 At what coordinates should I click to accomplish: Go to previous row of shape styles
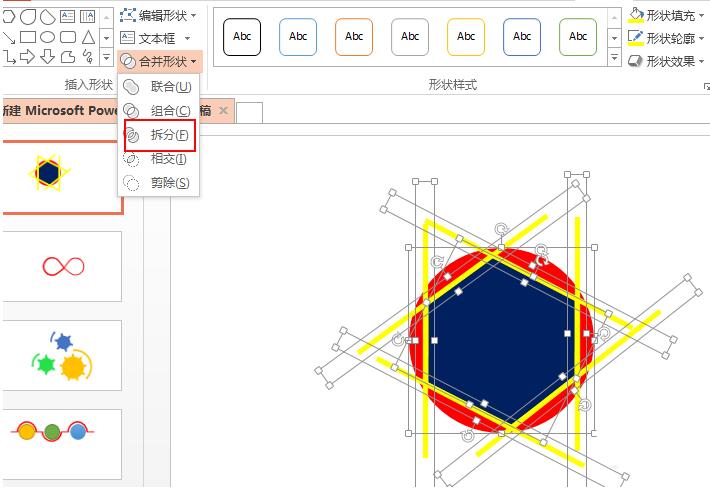(x=614, y=18)
